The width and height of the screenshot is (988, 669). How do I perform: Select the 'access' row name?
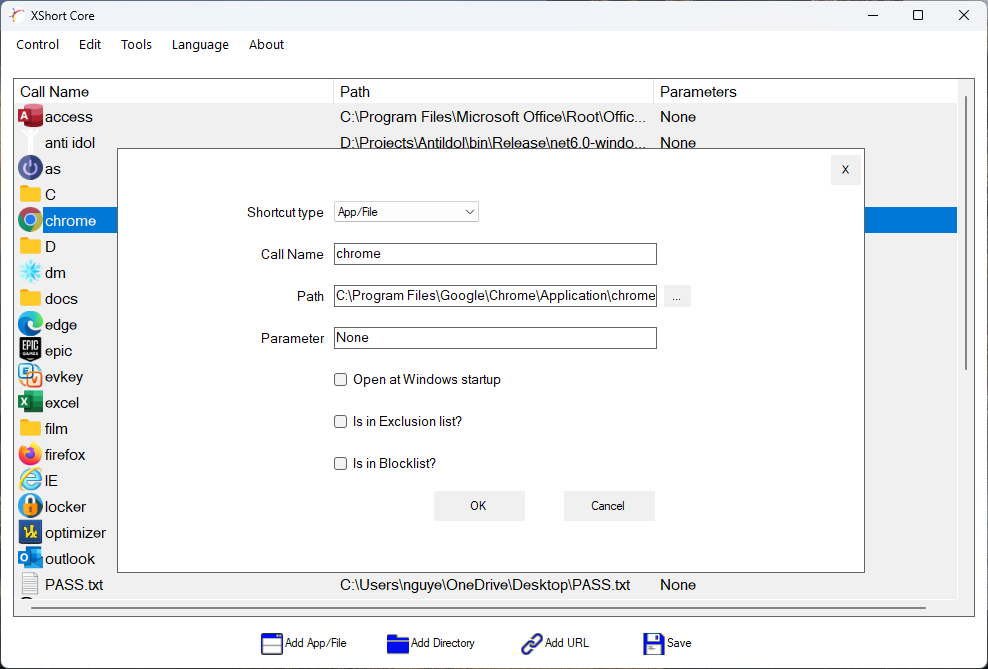(x=69, y=117)
